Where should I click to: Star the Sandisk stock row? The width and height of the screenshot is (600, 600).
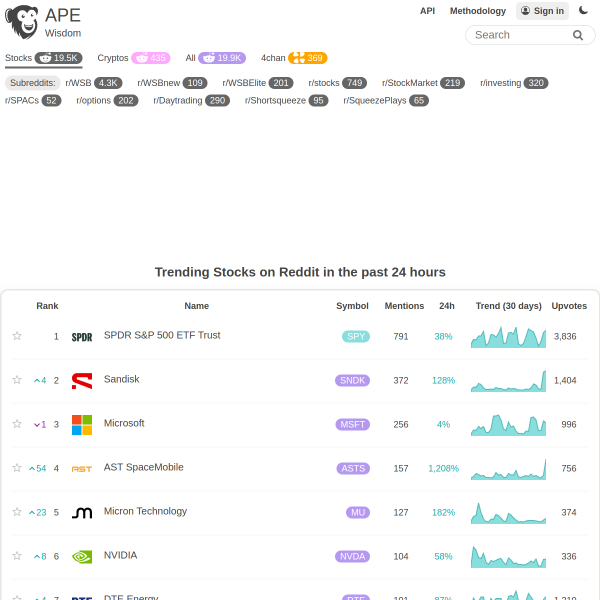[x=17, y=381]
